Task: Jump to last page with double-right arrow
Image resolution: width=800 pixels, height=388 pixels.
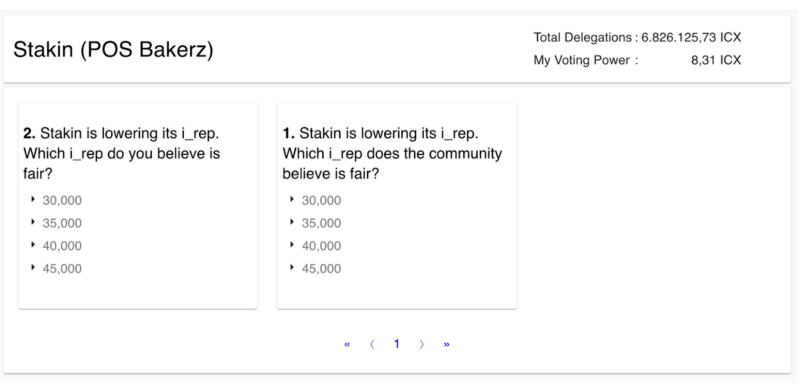Action: 446,345
